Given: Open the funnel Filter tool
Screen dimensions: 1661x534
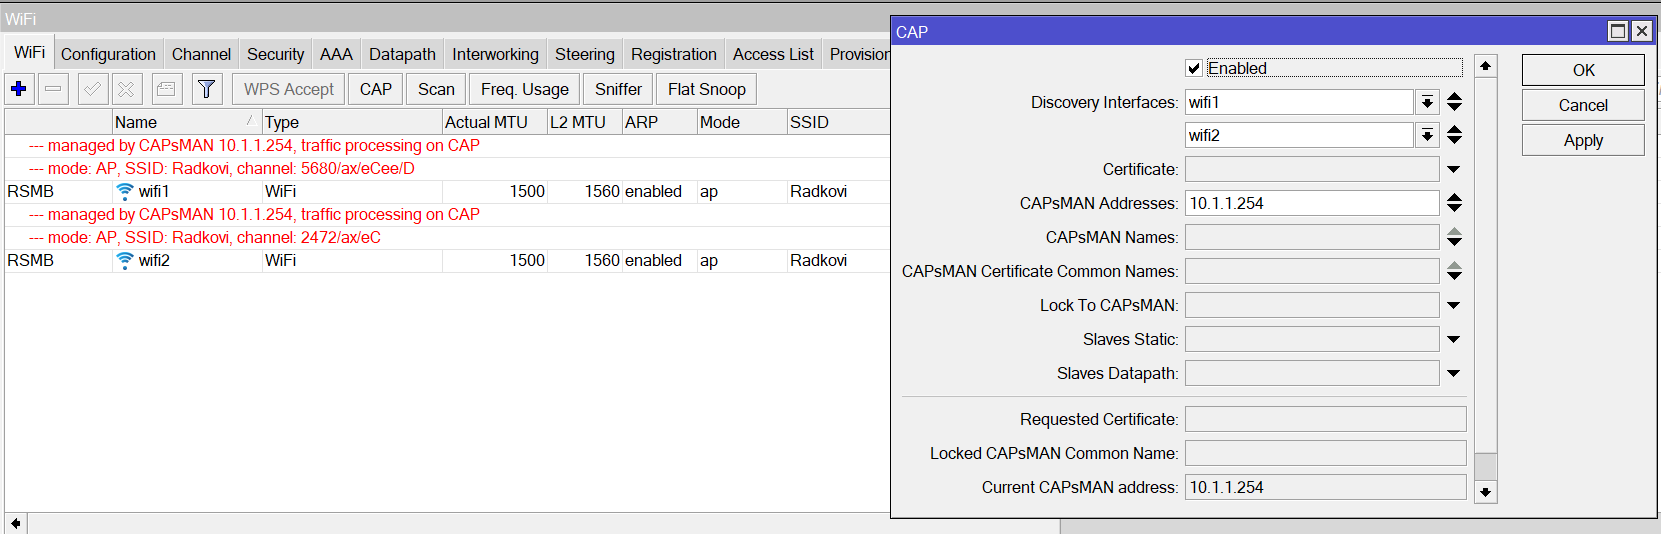Looking at the screenshot, I should coord(206,89).
